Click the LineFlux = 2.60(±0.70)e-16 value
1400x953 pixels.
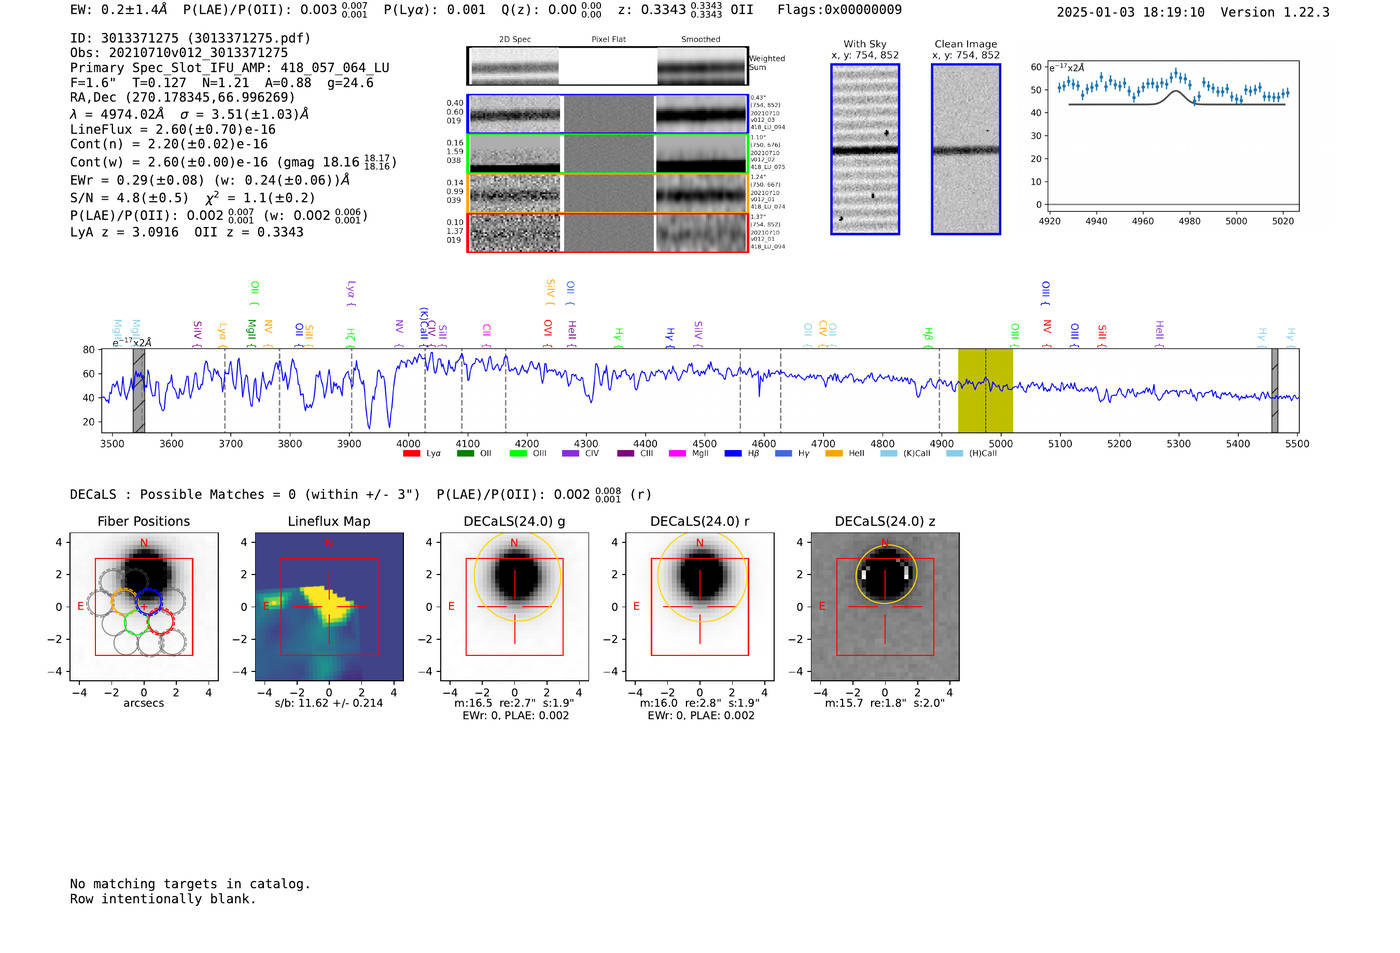173,130
